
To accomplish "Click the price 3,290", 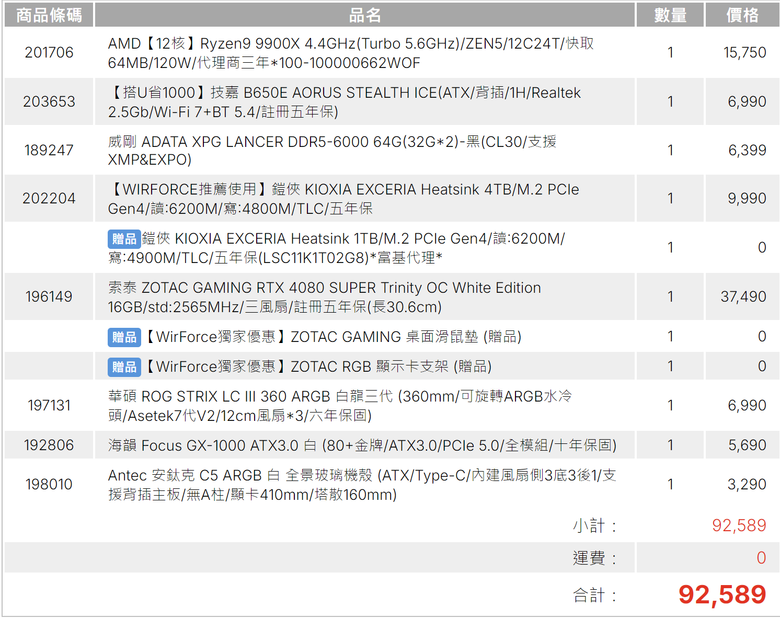I will [747, 485].
